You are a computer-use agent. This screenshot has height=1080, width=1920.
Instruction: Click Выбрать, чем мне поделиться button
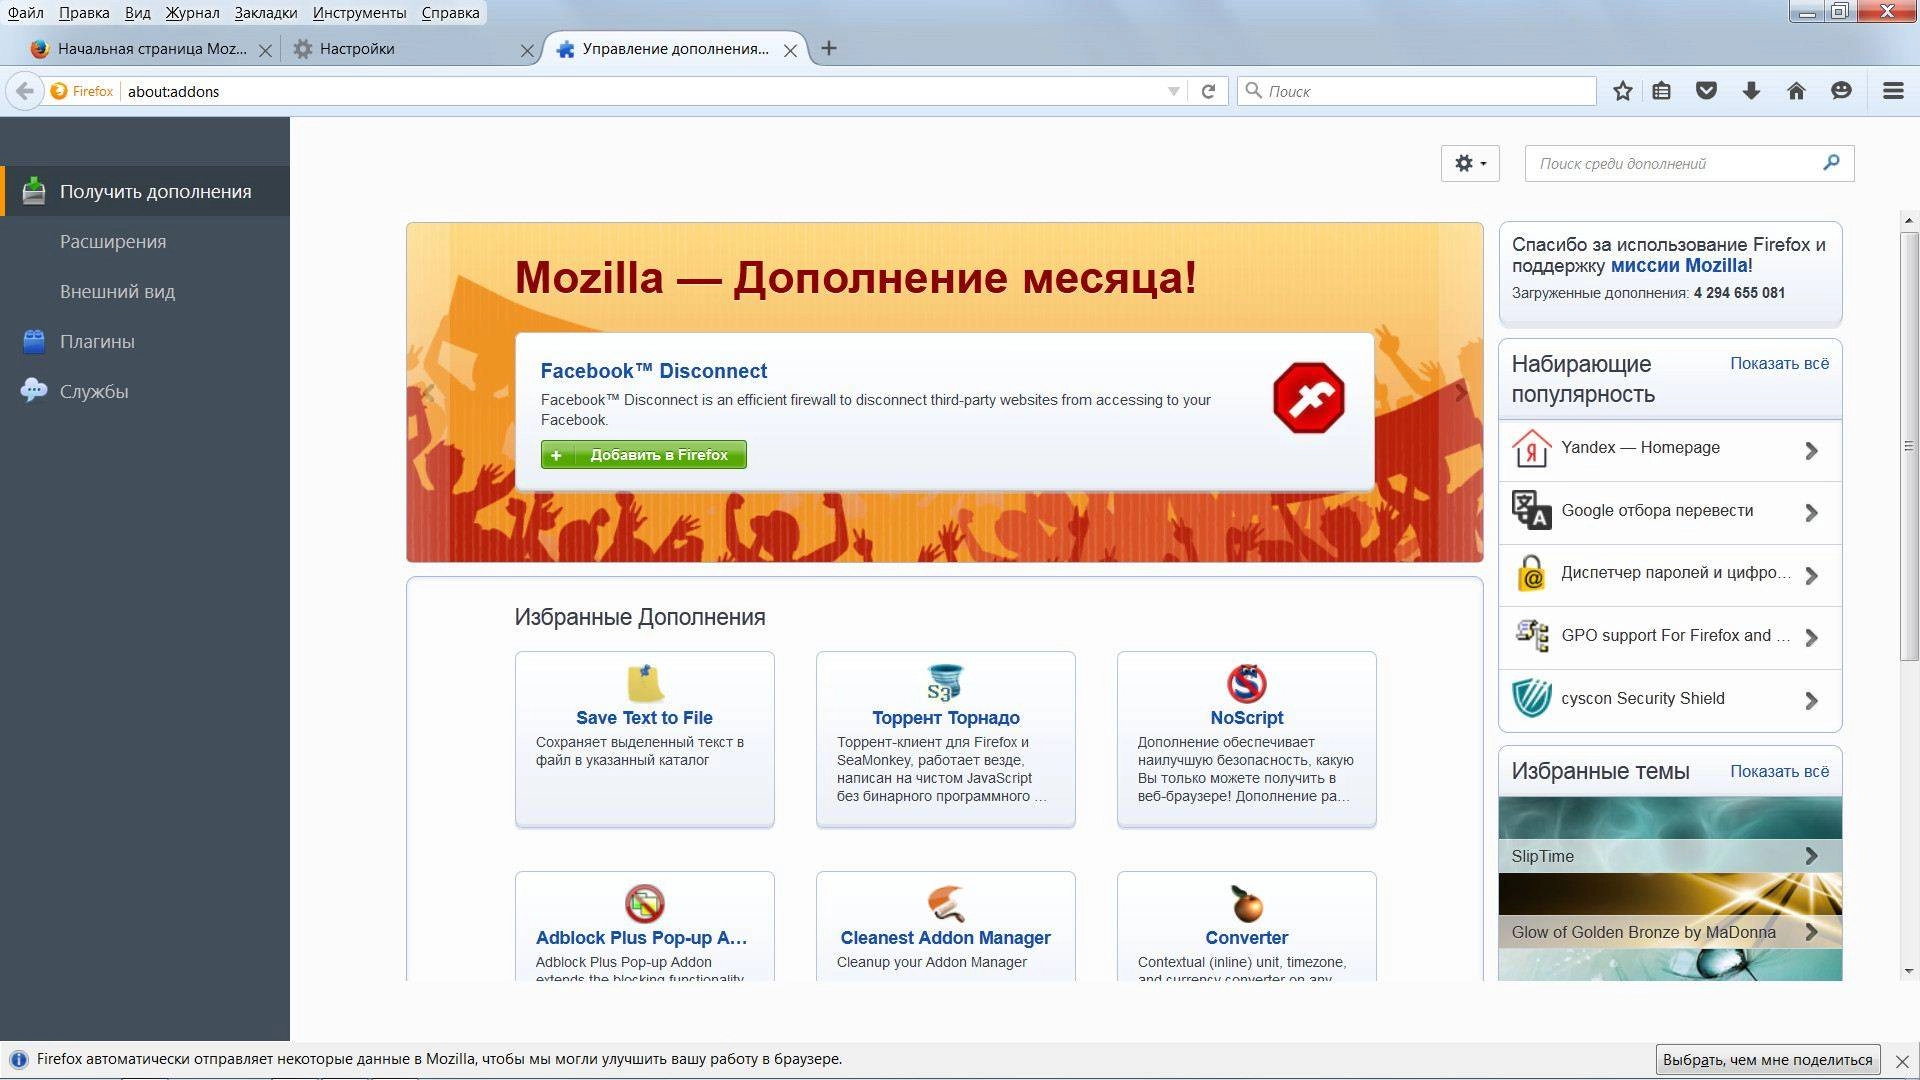tap(1767, 1060)
